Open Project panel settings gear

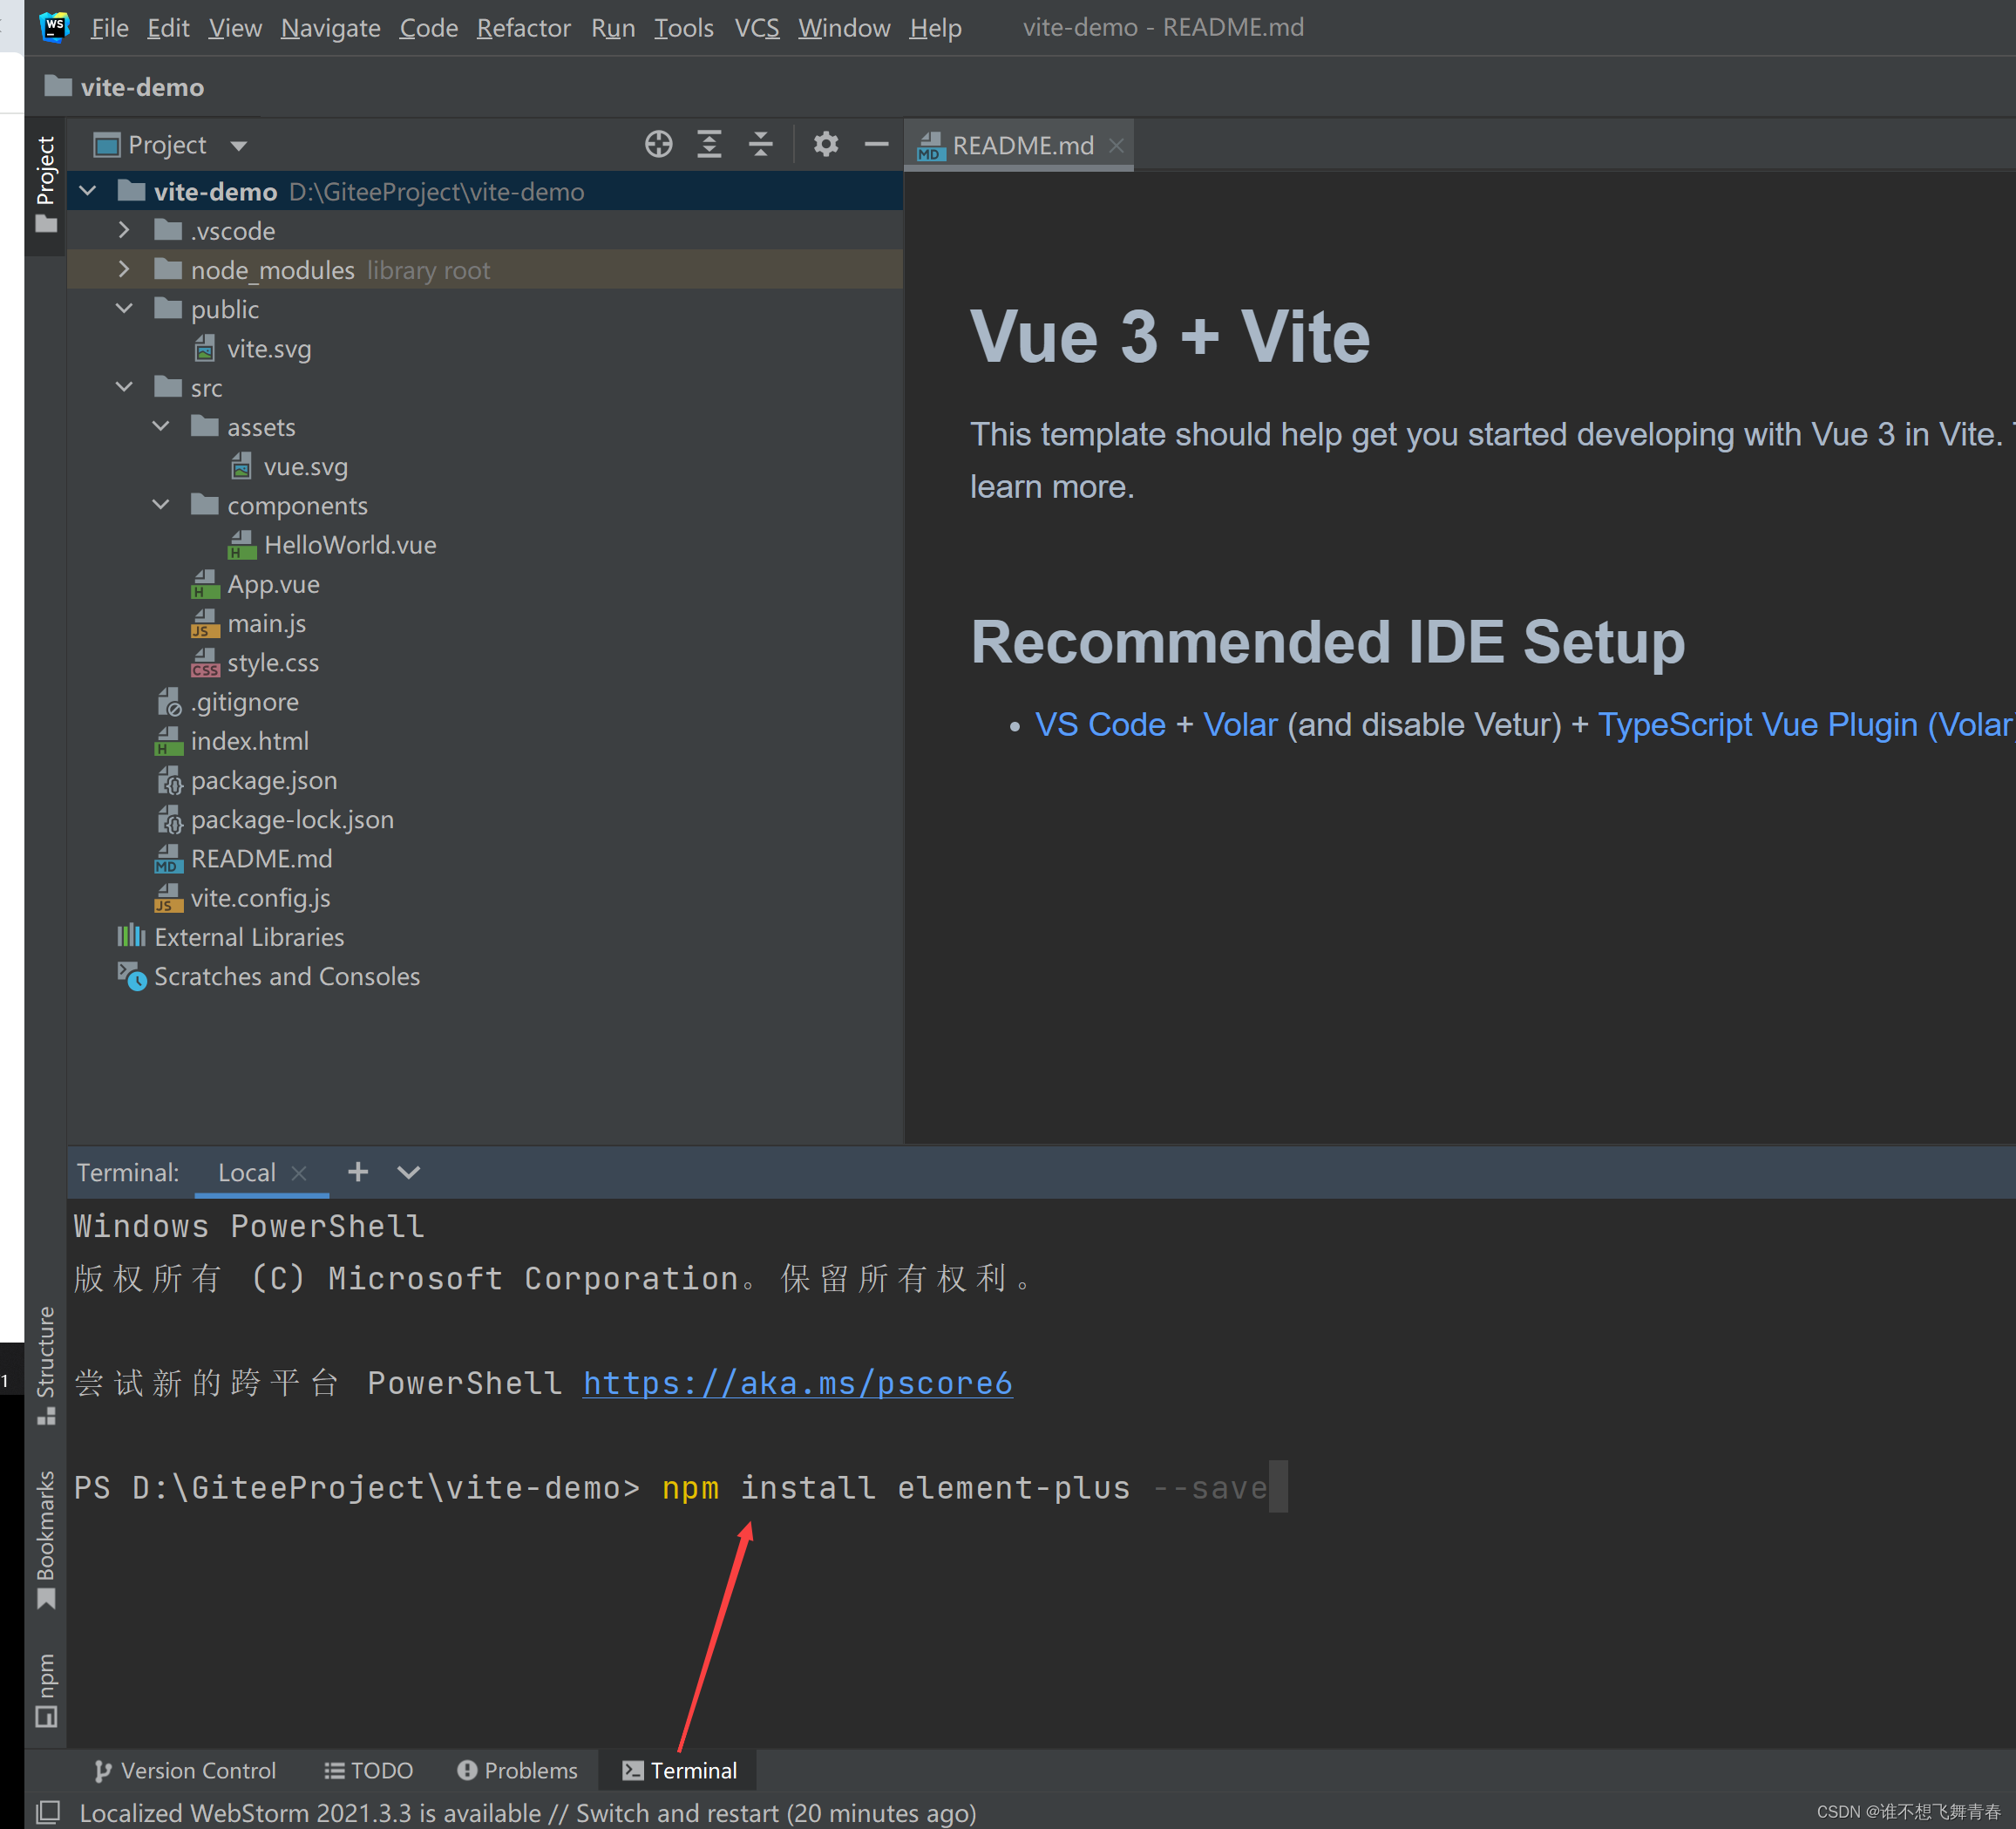826,144
